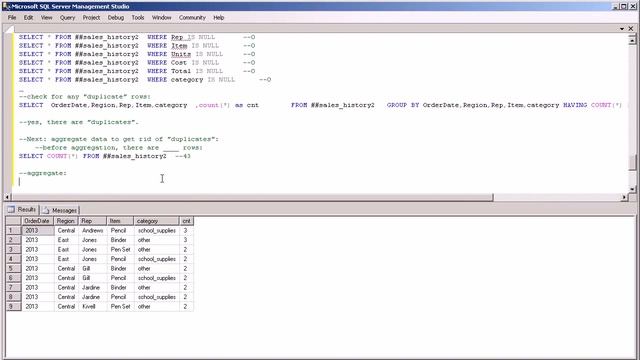Screen dimensions: 640x360
Task: Click 'Gill' Rep cell in row 5
Action: [x=92, y=269]
